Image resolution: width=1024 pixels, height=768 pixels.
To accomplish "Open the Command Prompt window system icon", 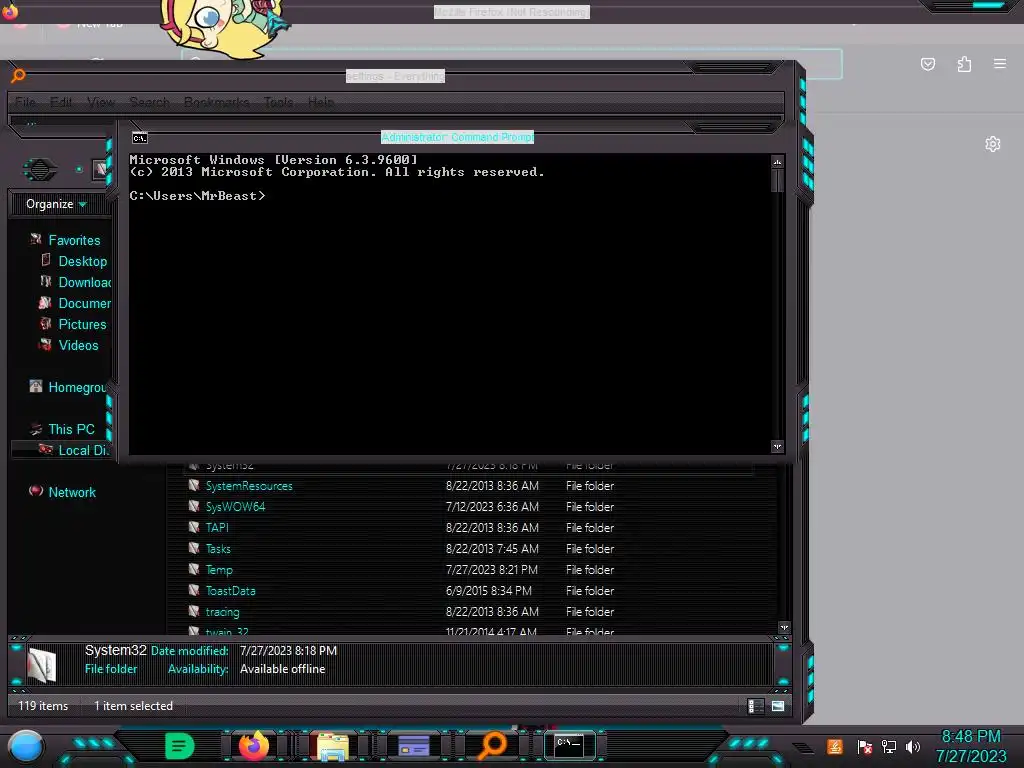I will click(x=140, y=138).
